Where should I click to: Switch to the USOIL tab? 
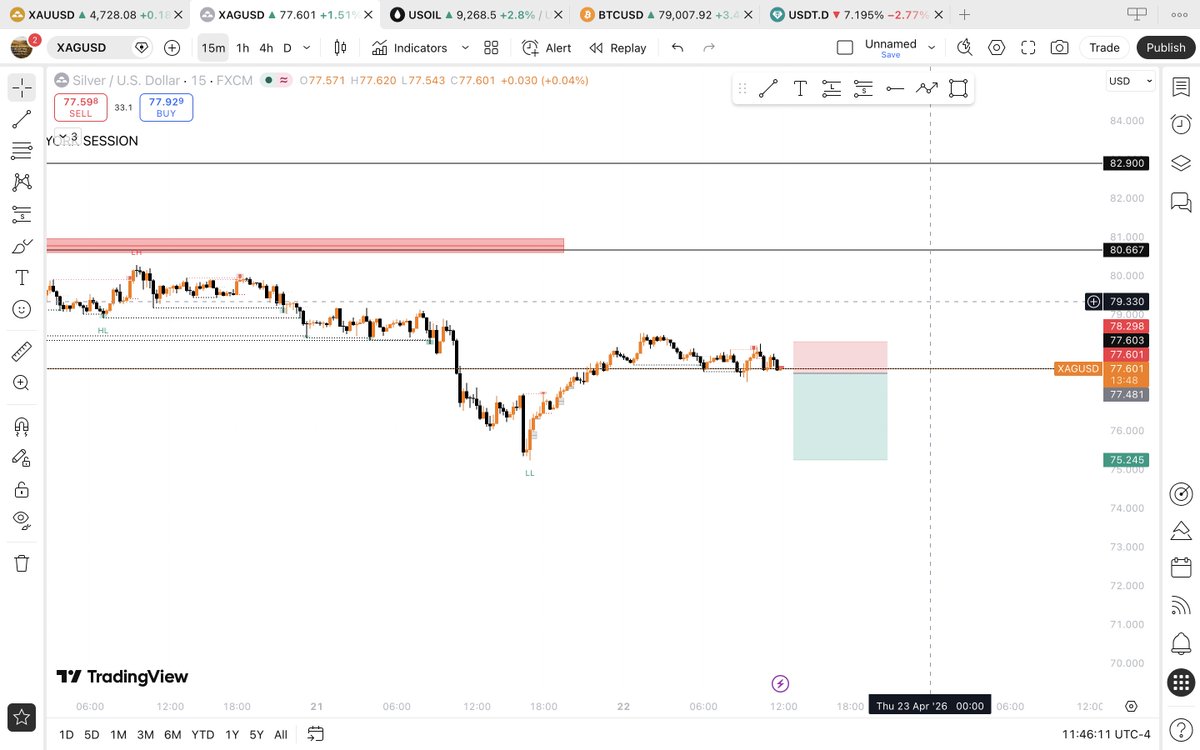pos(474,15)
